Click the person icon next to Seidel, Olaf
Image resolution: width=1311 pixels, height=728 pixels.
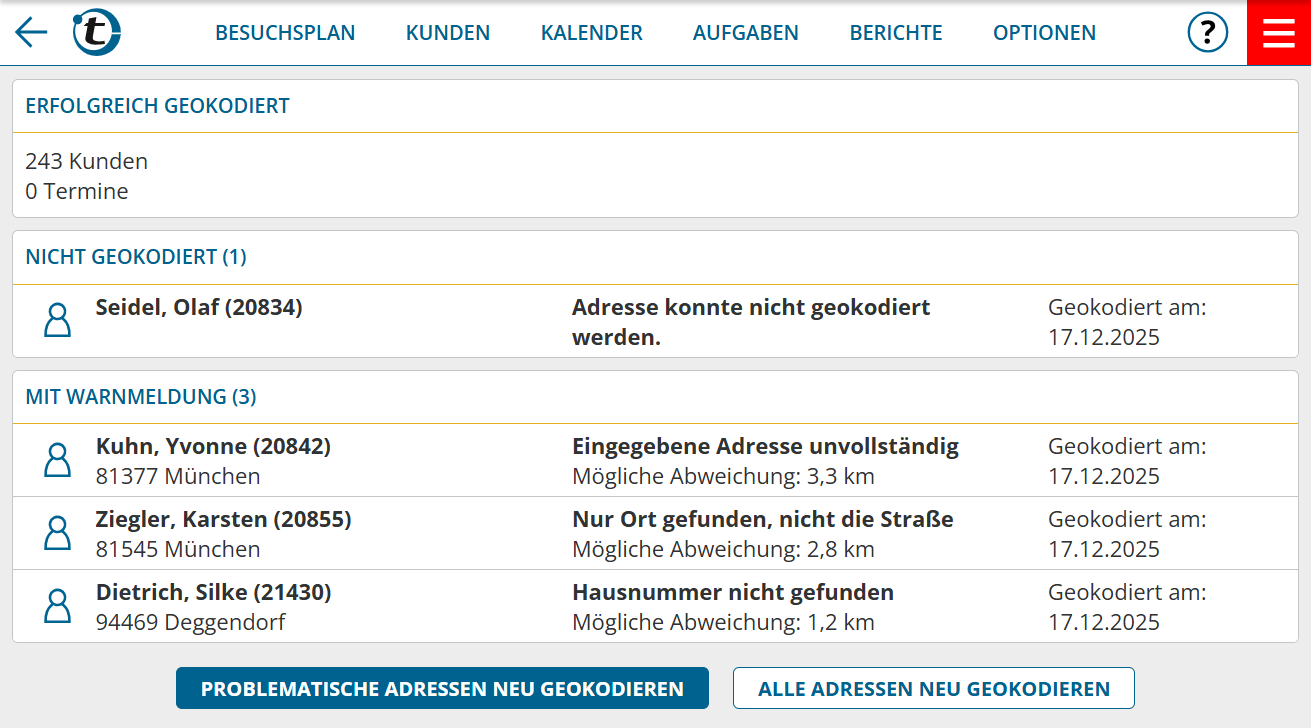point(57,320)
